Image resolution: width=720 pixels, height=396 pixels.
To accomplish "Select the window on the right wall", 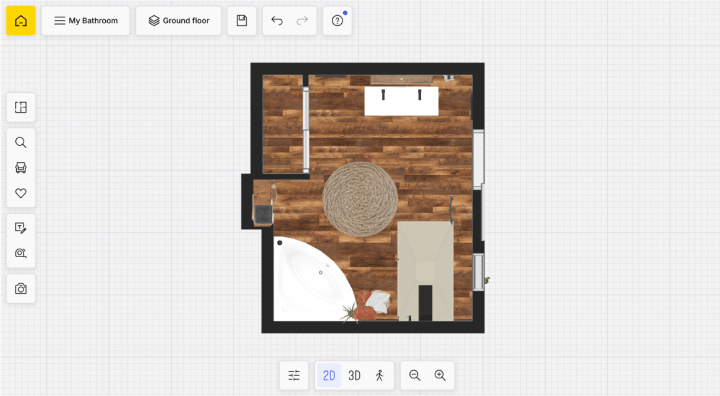I will click(x=478, y=159).
